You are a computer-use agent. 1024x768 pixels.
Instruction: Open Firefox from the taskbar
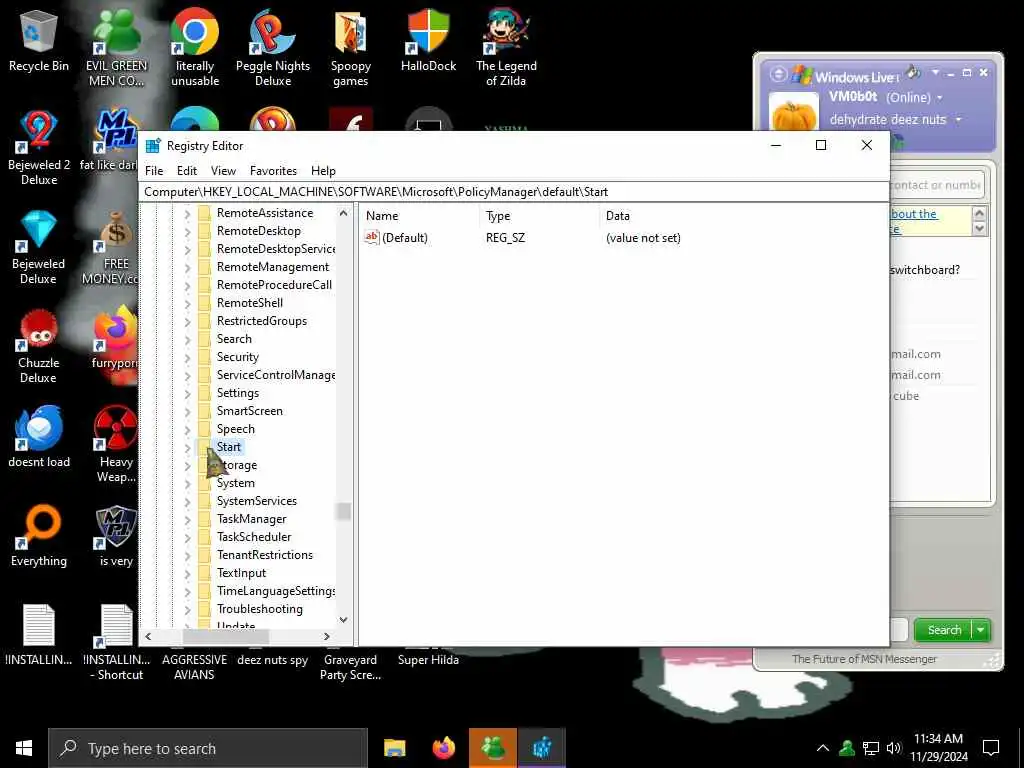(444, 748)
